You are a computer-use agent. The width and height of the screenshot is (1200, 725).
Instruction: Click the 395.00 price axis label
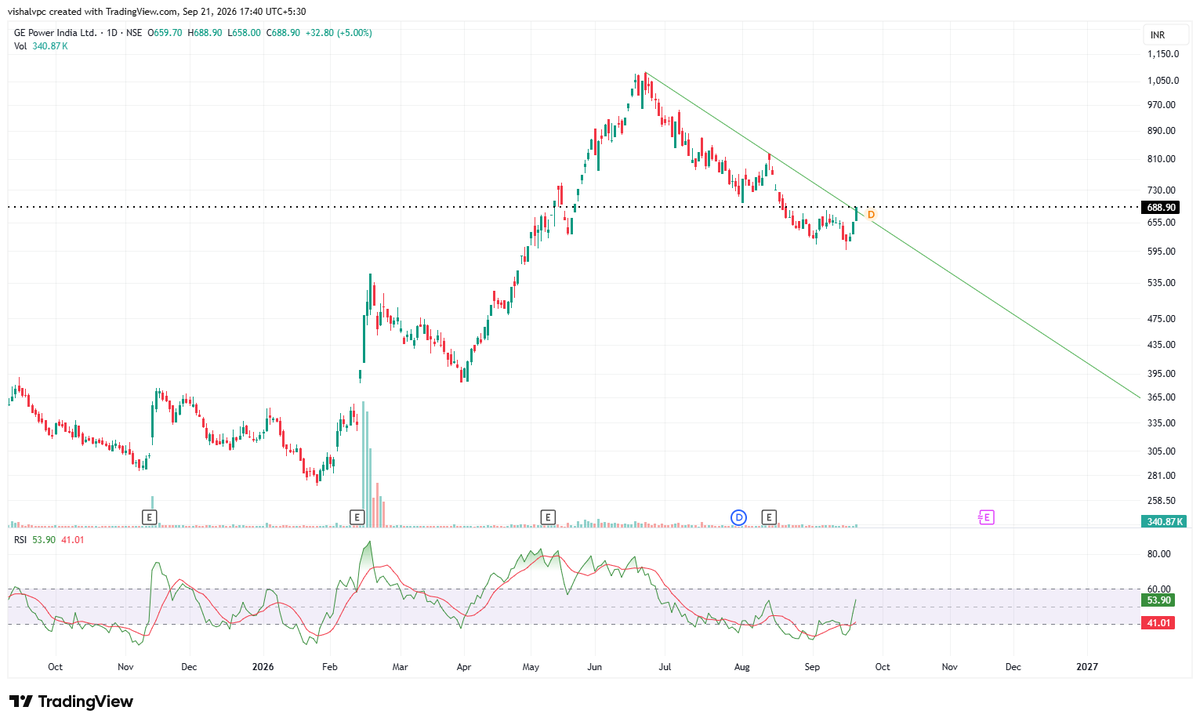pos(1163,374)
